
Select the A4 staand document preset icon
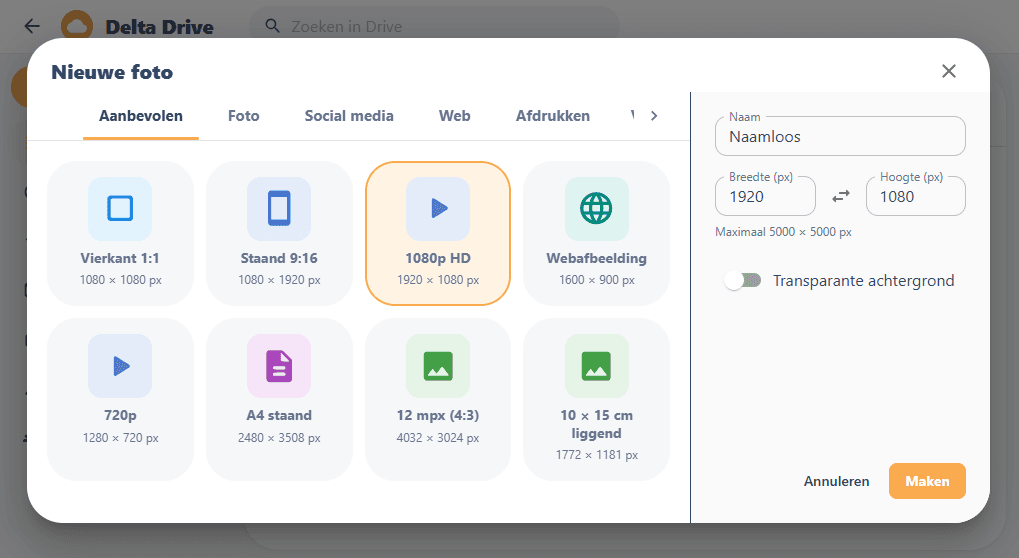(279, 366)
